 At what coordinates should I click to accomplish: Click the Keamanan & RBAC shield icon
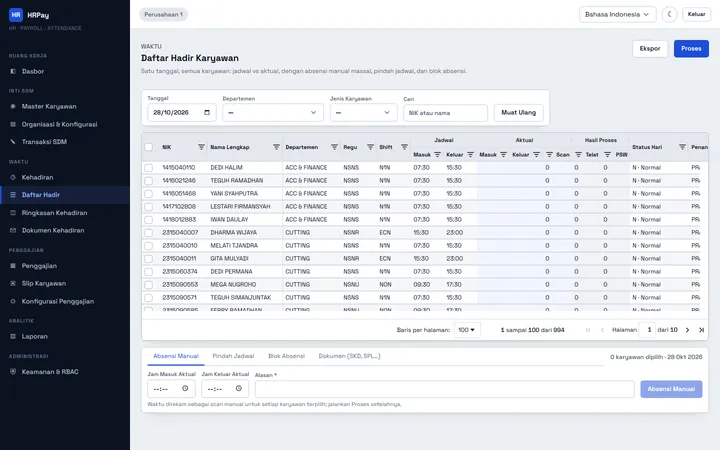pos(13,372)
